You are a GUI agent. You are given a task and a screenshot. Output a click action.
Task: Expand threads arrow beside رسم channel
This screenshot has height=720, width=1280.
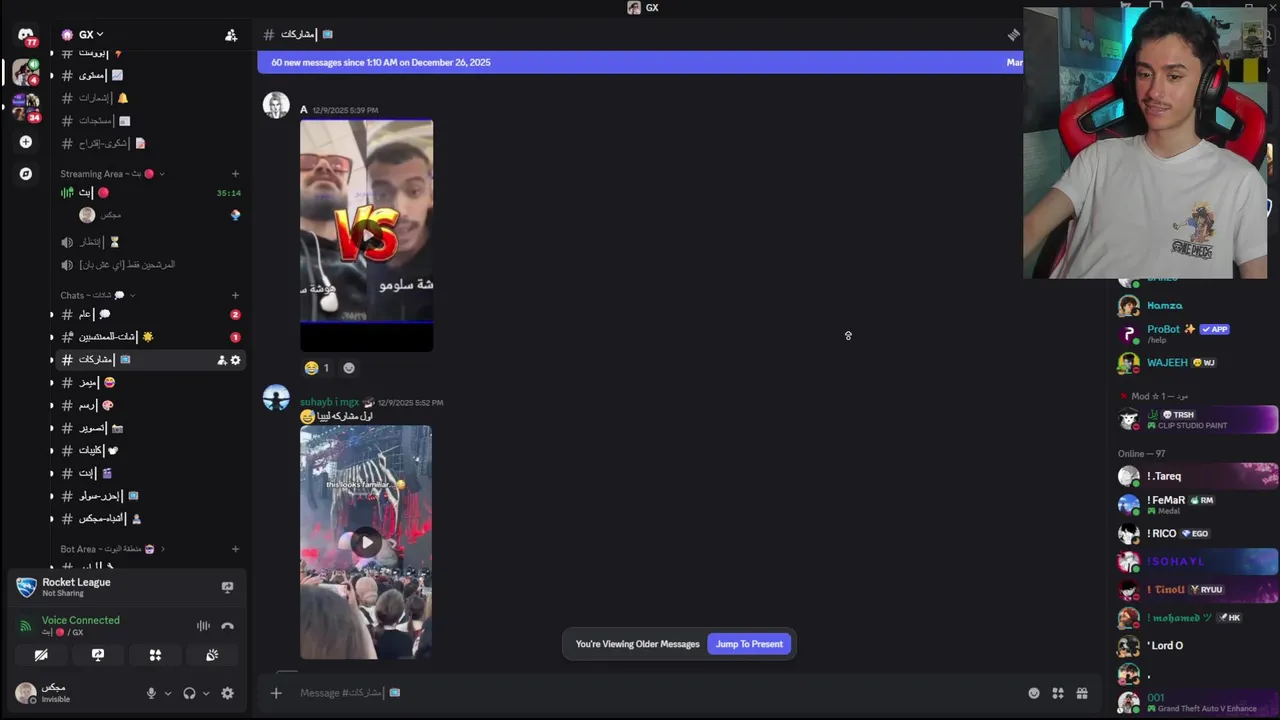[52, 405]
